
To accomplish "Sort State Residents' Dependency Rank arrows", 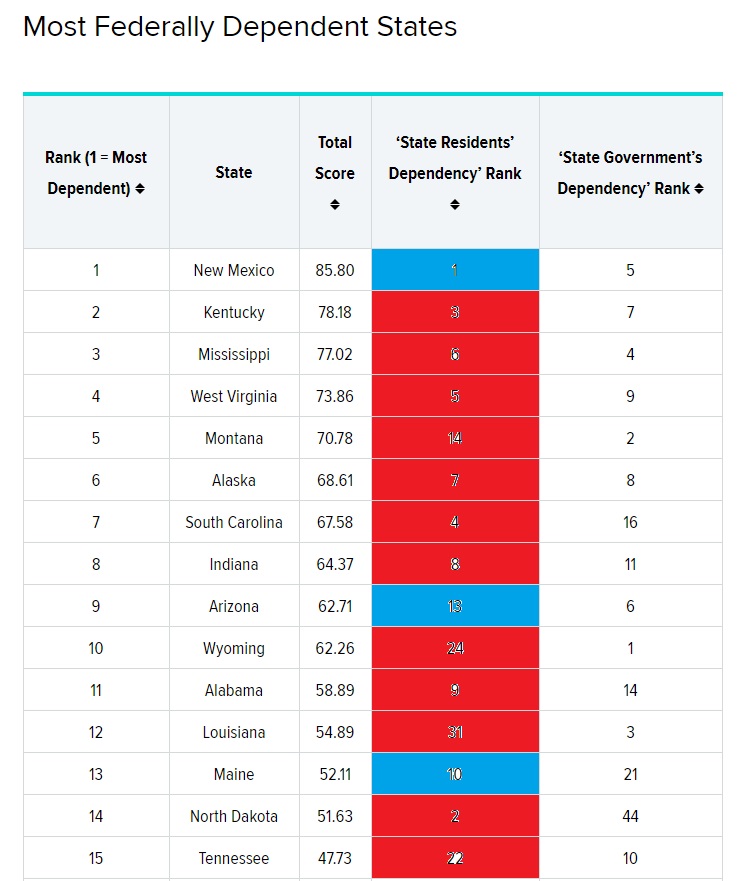I will (455, 205).
